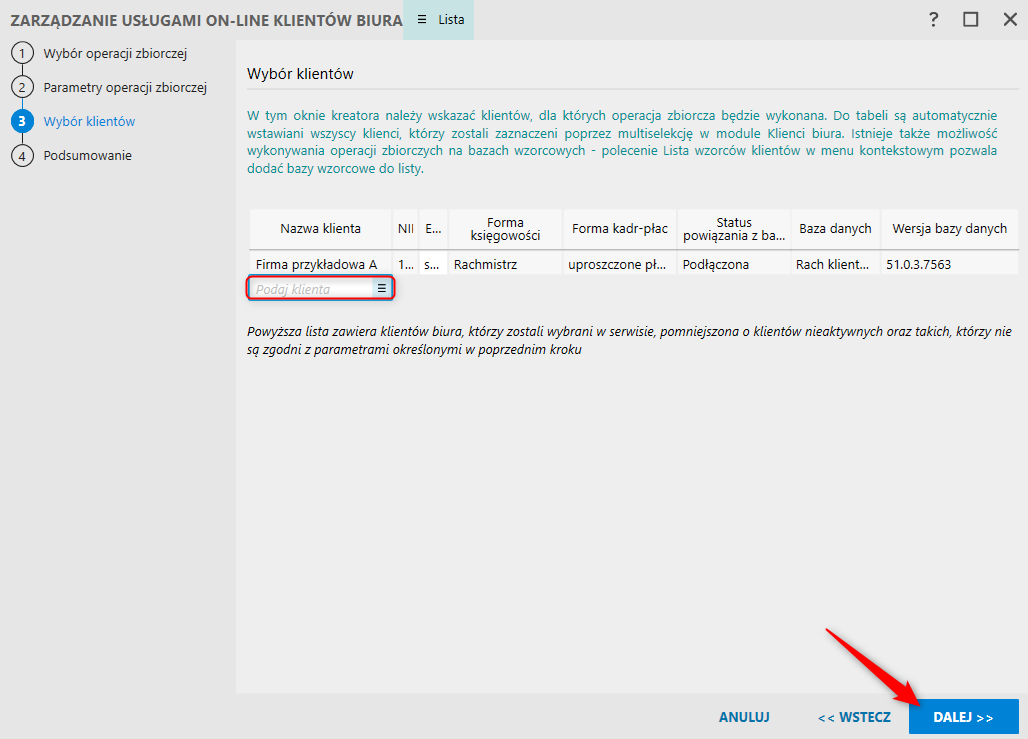Select step 3 Wybór klientów

tap(89, 121)
